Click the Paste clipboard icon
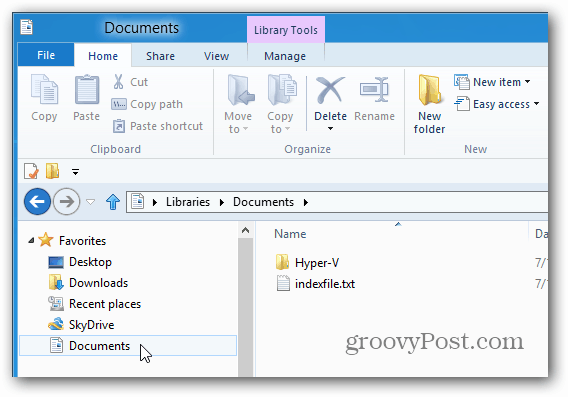568x397 pixels. pos(87,89)
